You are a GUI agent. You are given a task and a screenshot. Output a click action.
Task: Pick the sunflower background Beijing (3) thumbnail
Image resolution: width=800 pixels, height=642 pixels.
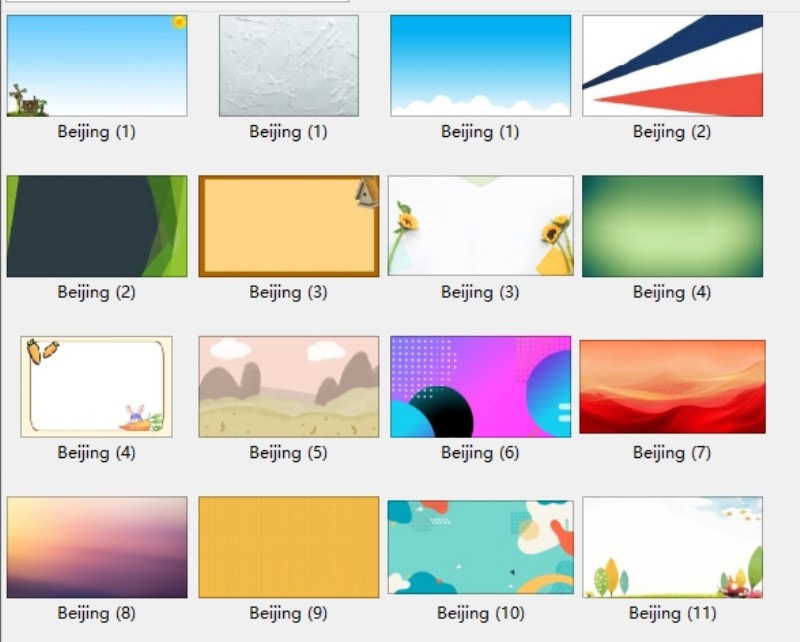click(481, 226)
